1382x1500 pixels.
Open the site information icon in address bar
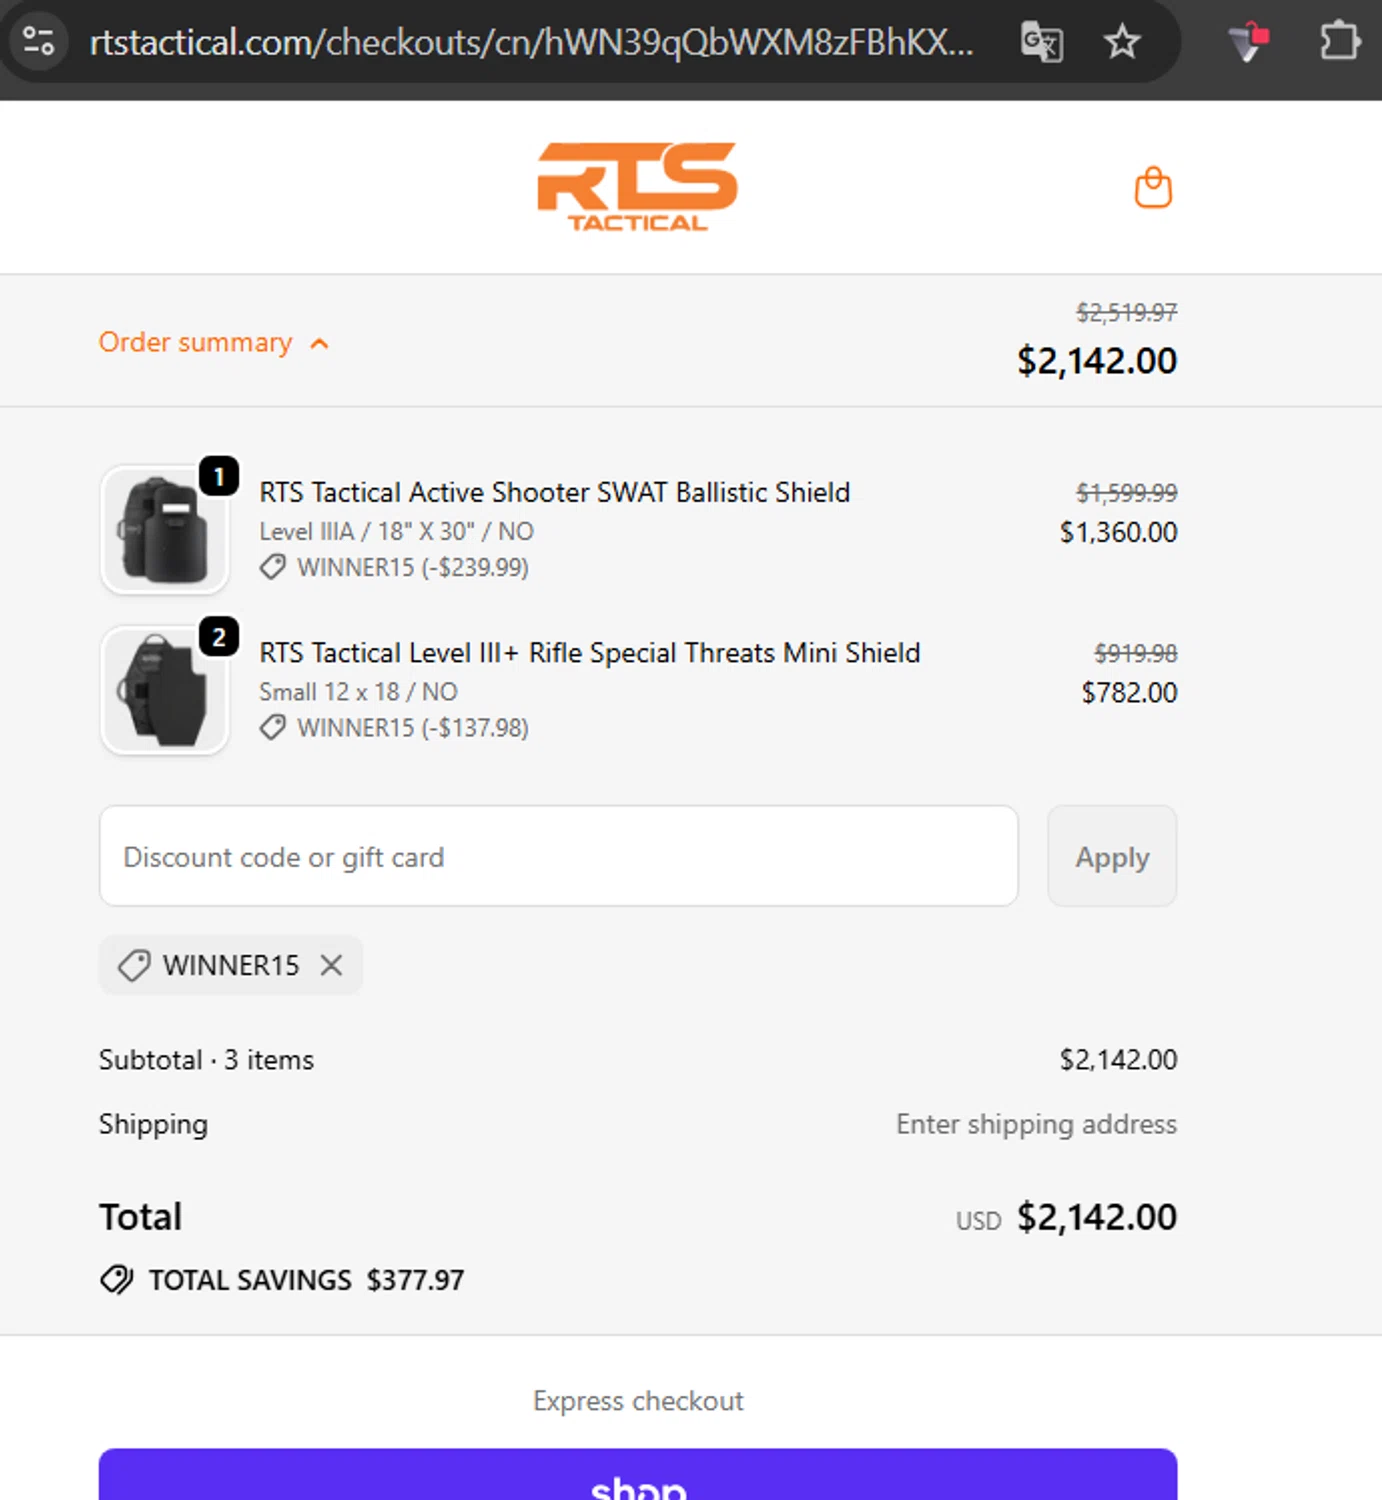(38, 41)
